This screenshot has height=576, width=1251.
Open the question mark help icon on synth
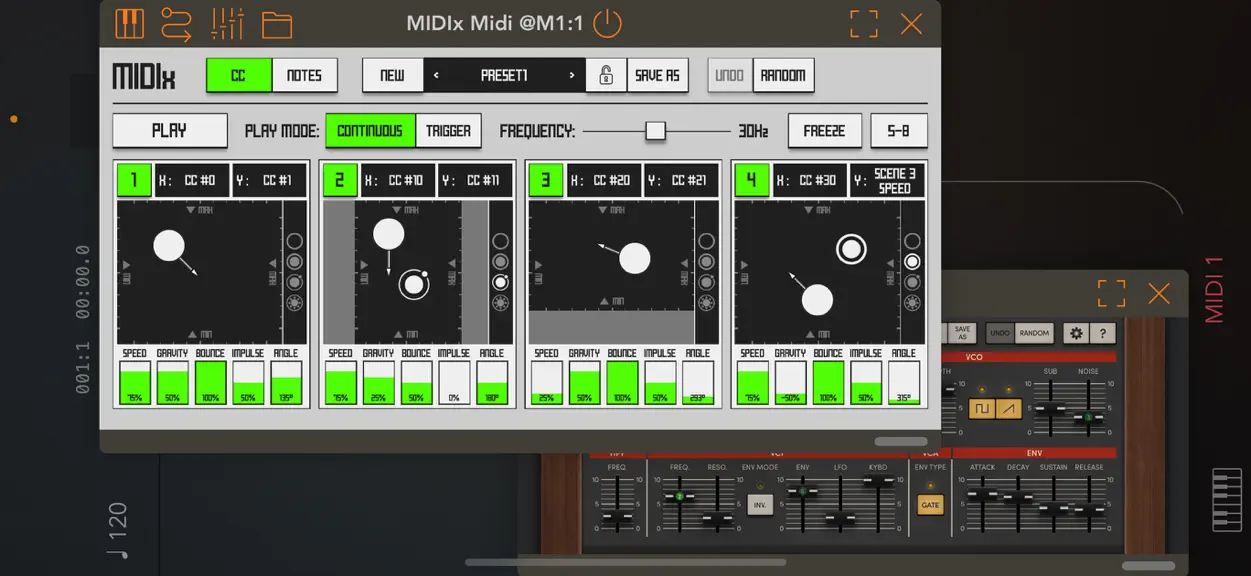point(1102,334)
